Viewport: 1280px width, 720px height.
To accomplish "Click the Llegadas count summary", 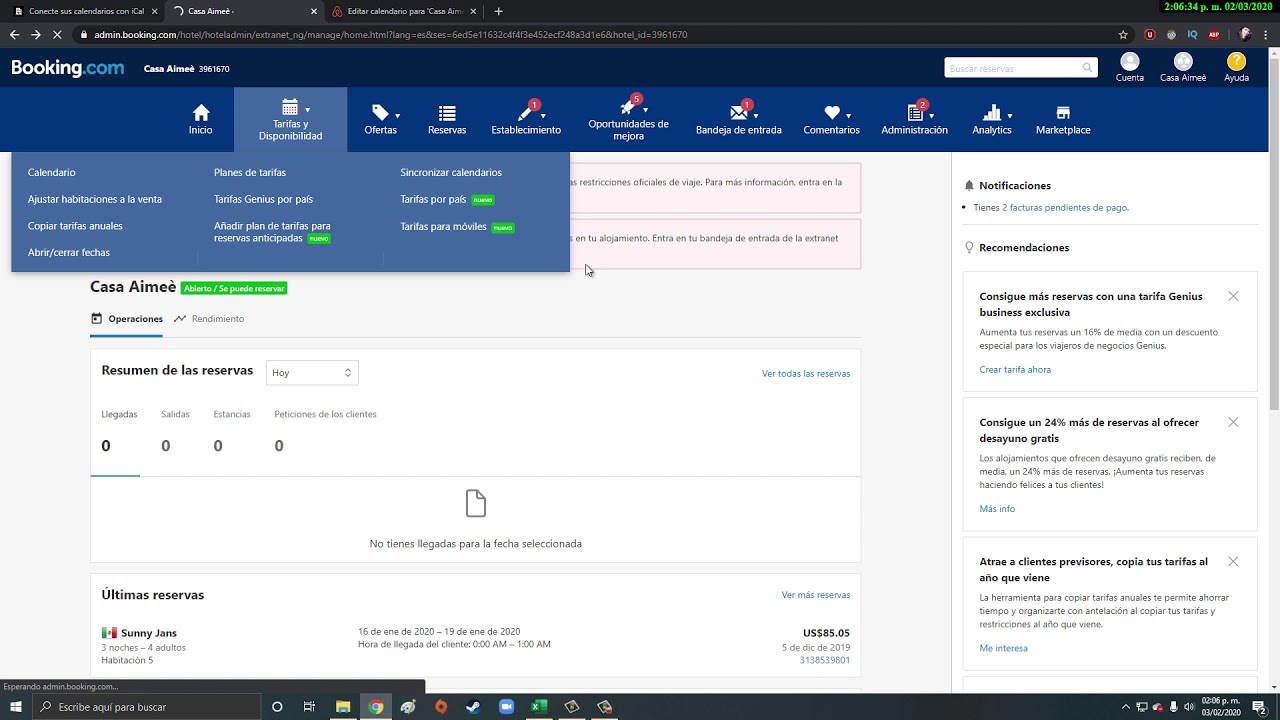I will tap(119, 431).
